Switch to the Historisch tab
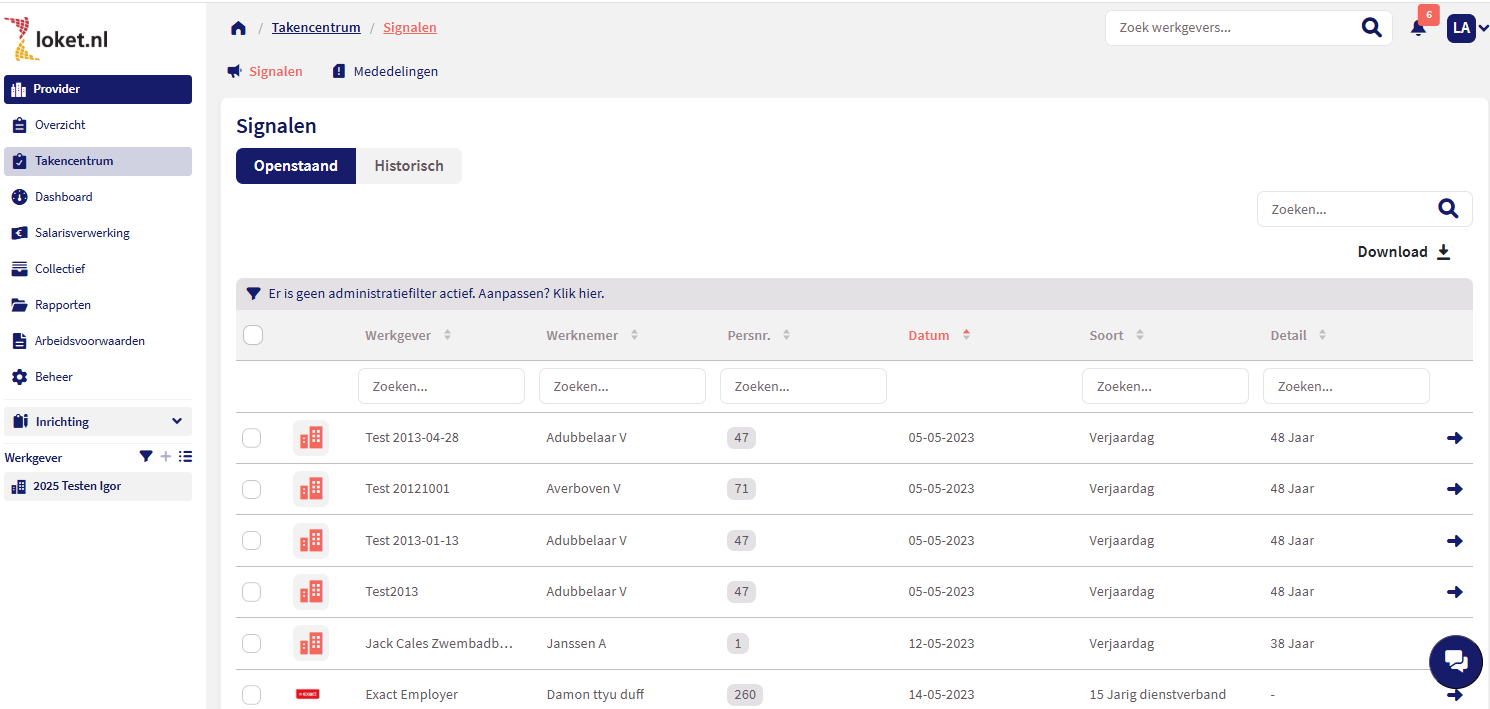 click(x=408, y=166)
